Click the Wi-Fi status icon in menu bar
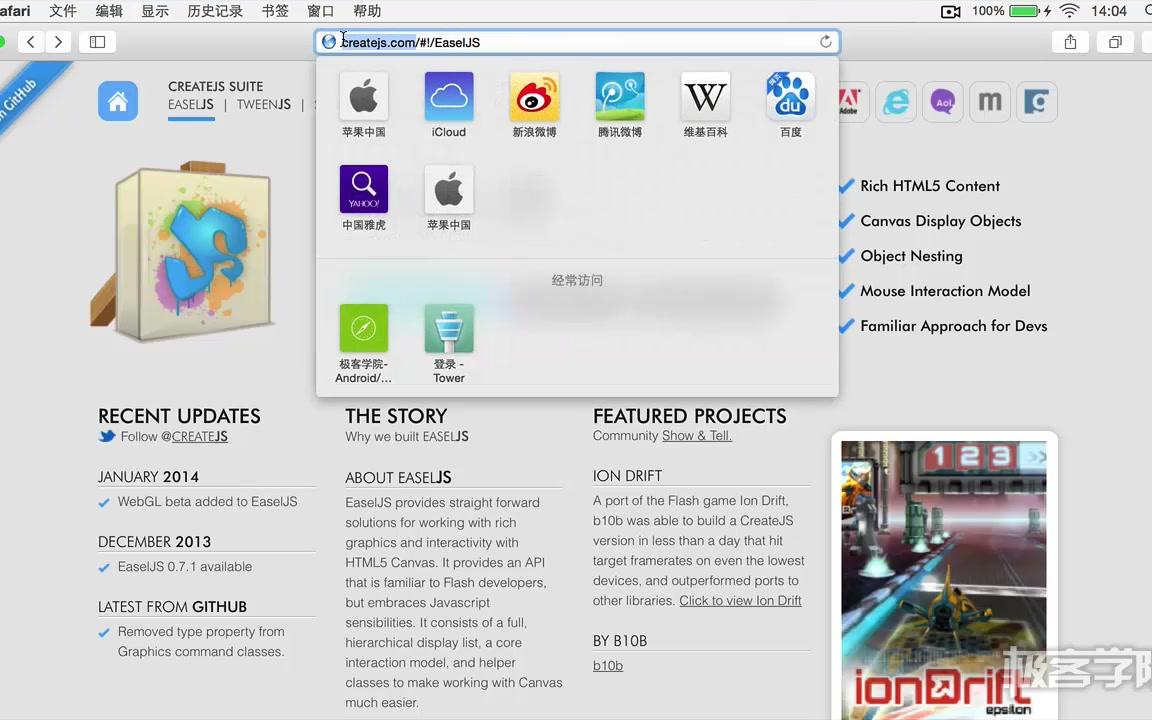Screen dimensions: 1152x720 coord(1070,11)
